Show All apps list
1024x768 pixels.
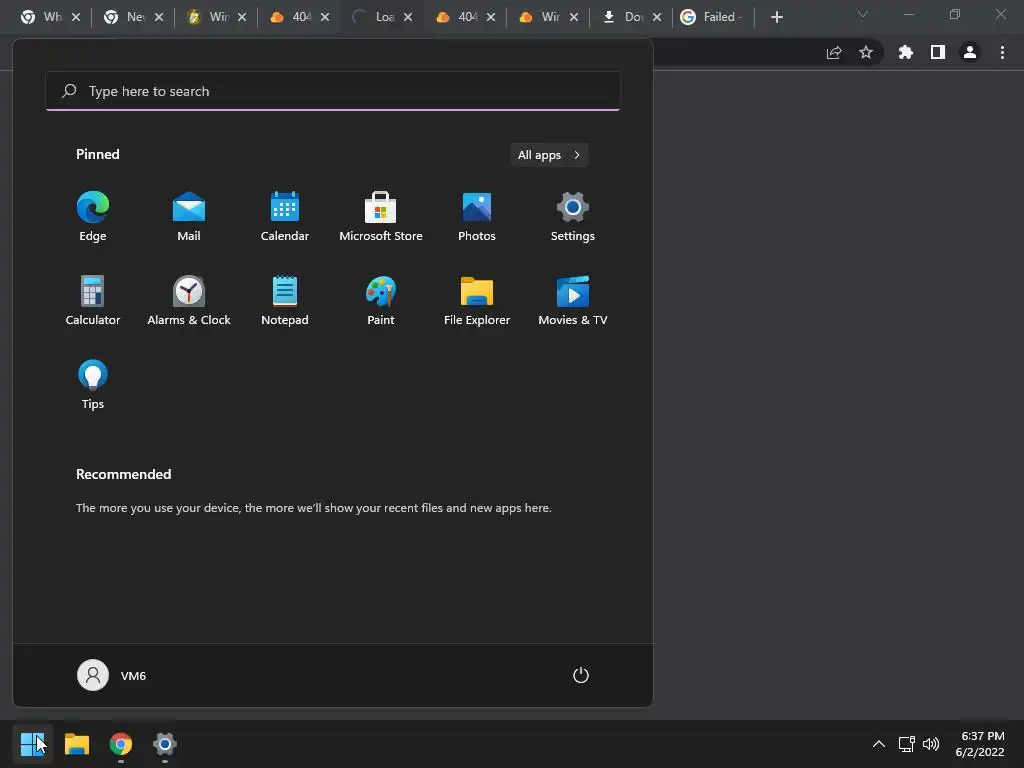[x=549, y=155]
